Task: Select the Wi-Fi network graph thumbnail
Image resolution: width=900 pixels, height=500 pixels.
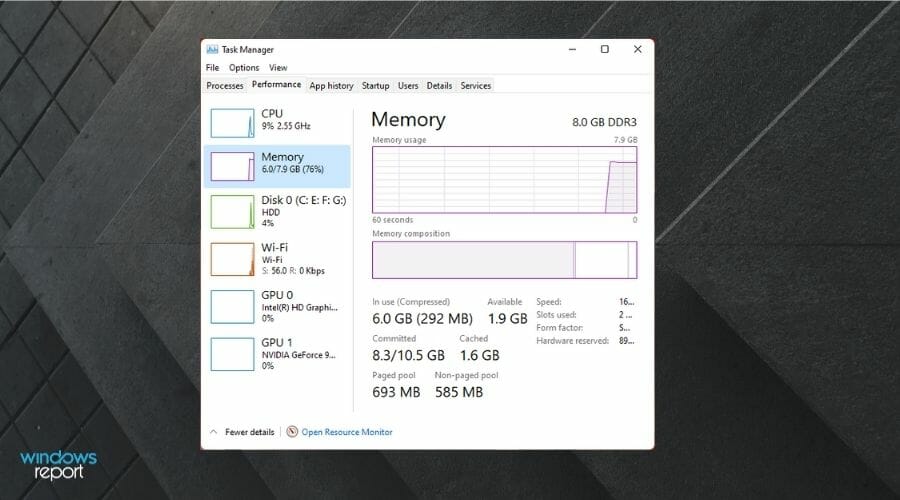Action: coord(232,259)
